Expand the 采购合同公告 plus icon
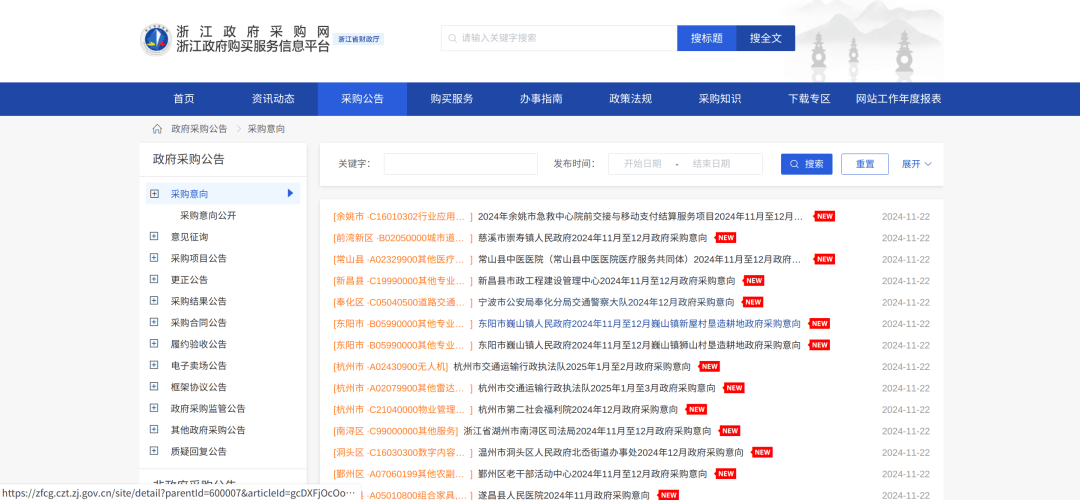The width and height of the screenshot is (1080, 500). tap(154, 322)
